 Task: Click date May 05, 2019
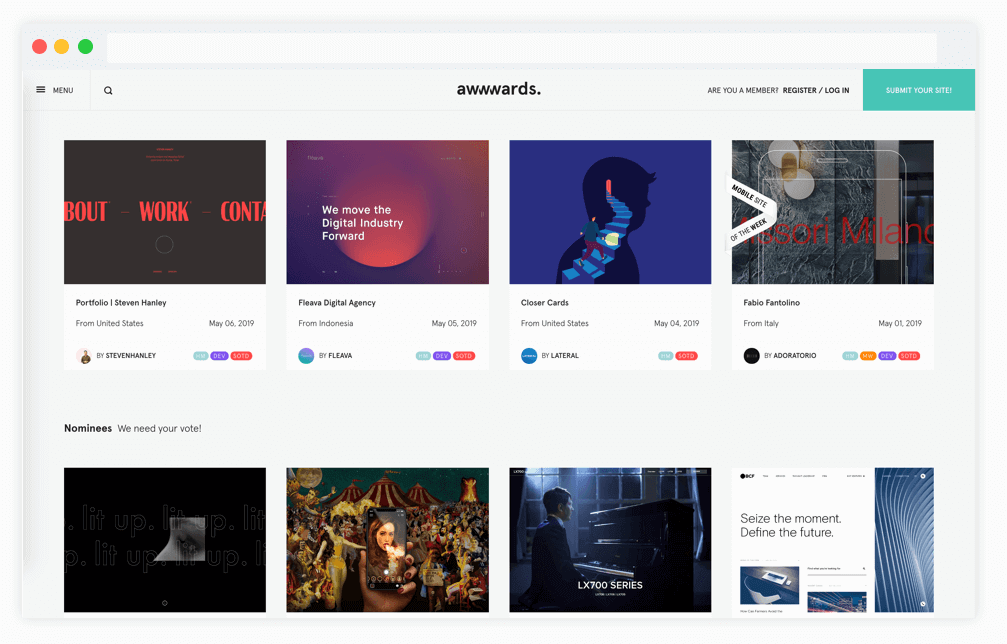[454, 324]
